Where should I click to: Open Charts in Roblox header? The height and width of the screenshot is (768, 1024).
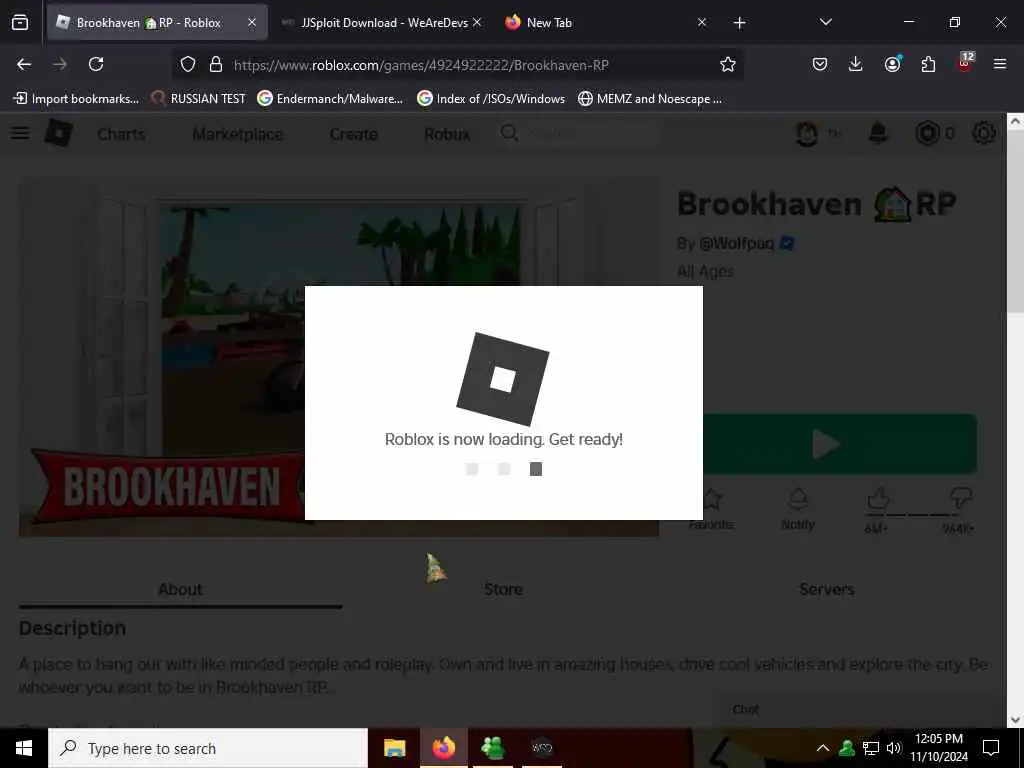point(121,134)
